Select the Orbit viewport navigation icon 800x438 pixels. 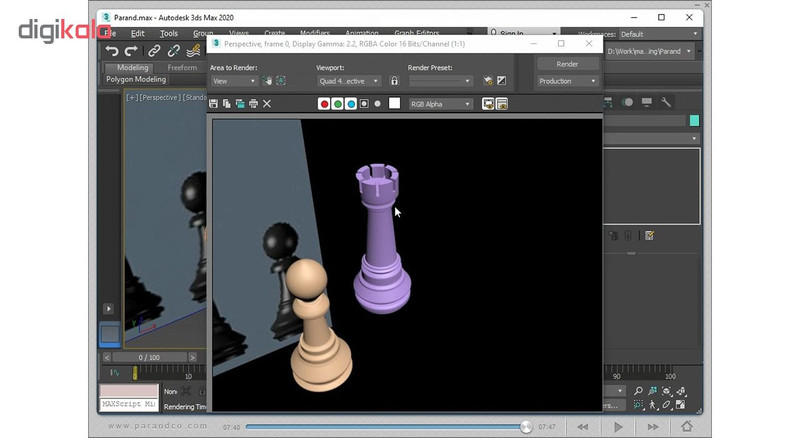point(666,404)
